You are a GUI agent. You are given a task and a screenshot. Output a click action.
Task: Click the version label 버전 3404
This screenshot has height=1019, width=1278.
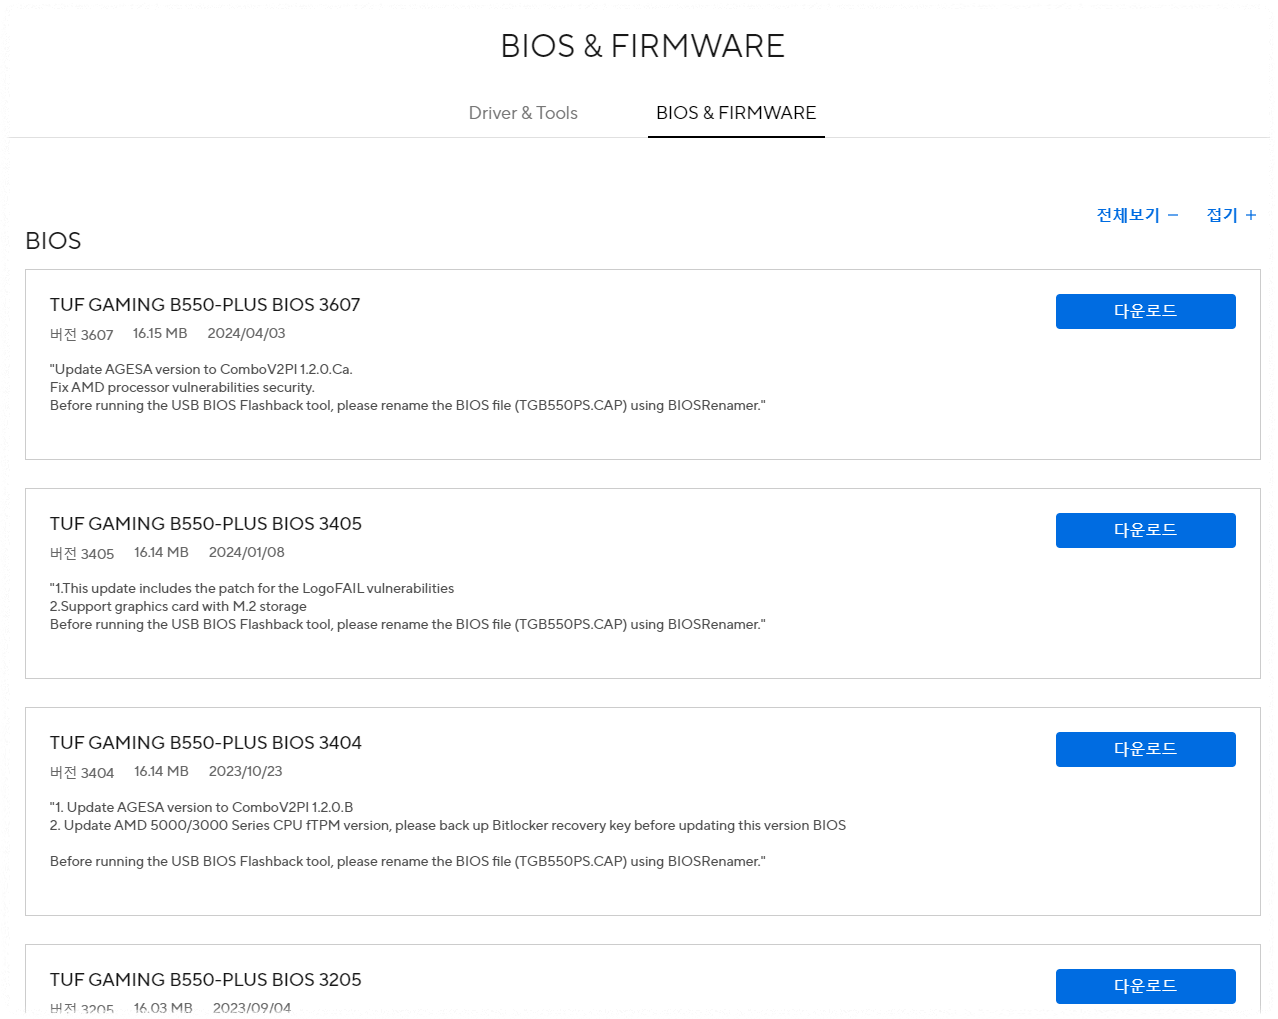(x=82, y=772)
